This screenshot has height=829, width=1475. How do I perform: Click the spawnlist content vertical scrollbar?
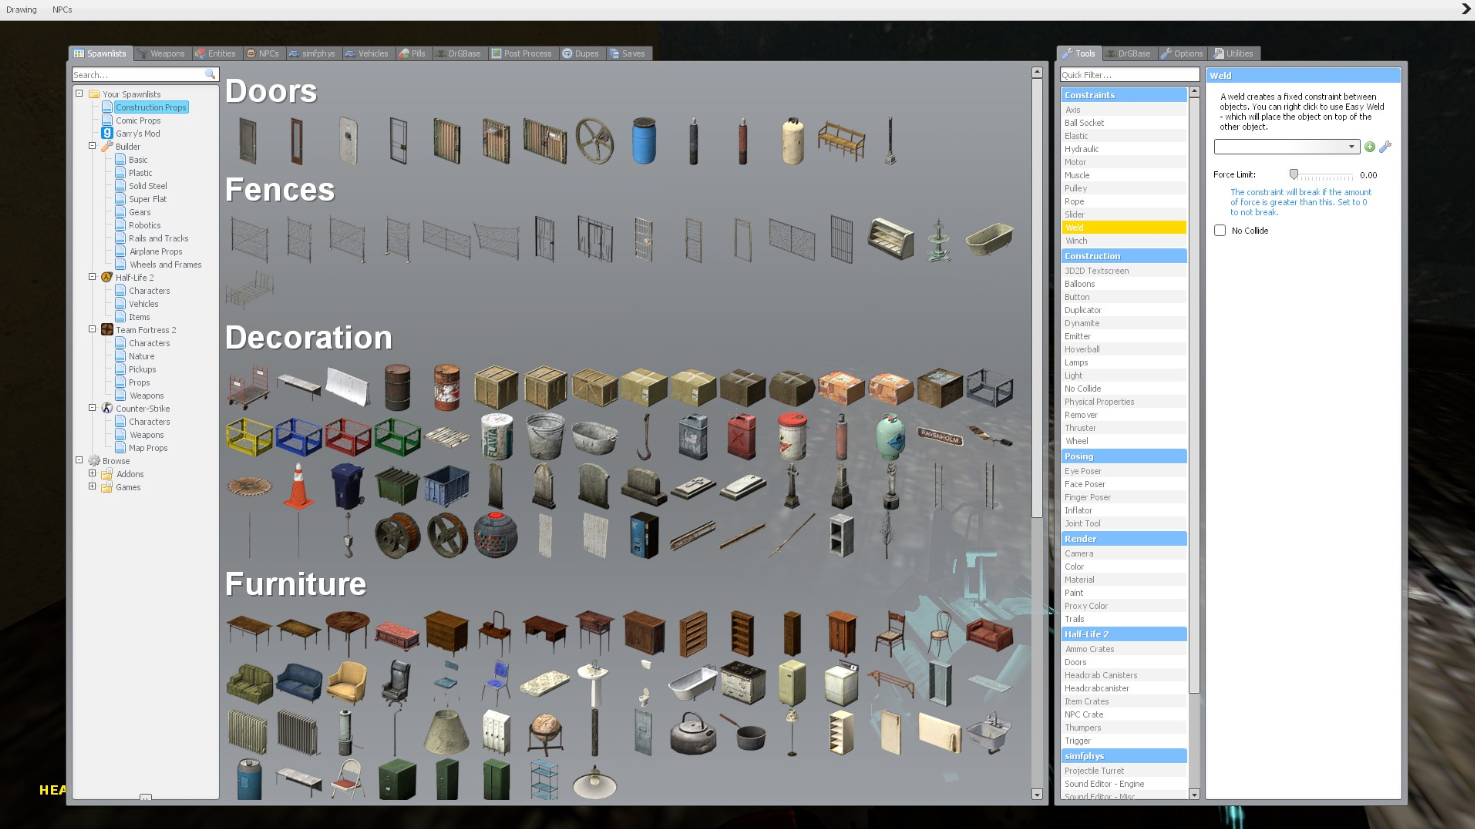[x=1037, y=298]
